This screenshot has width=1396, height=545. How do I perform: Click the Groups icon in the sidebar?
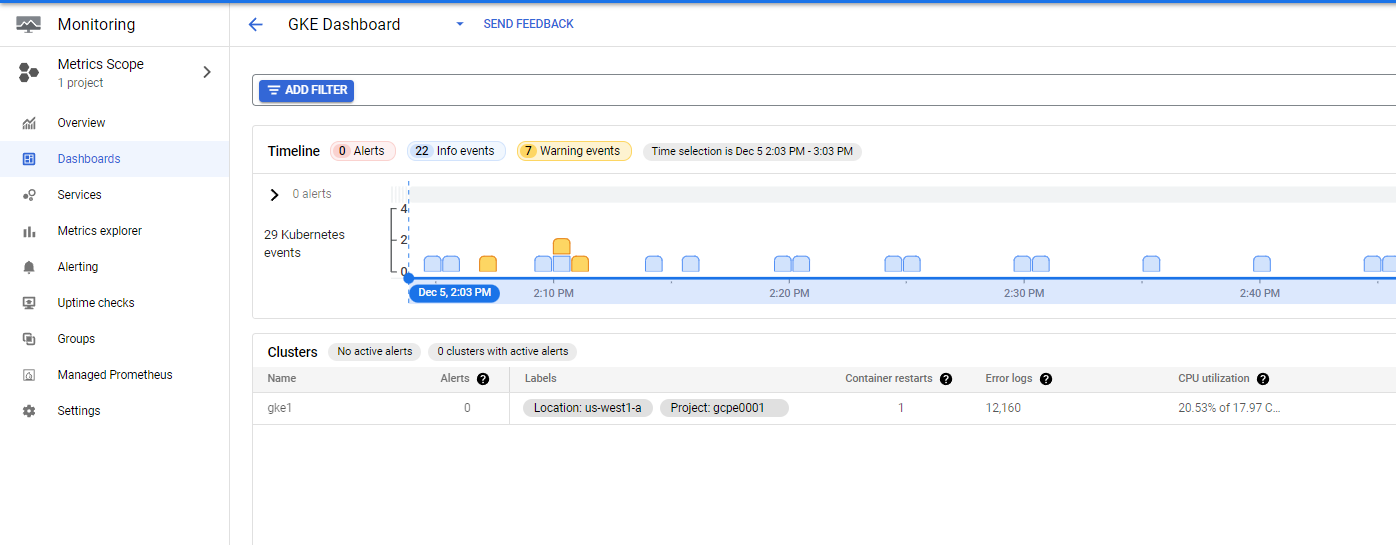(29, 339)
